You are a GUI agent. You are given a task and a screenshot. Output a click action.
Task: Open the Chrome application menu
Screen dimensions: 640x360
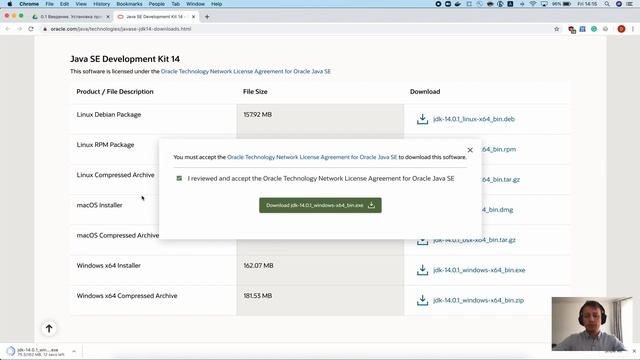point(29,4)
